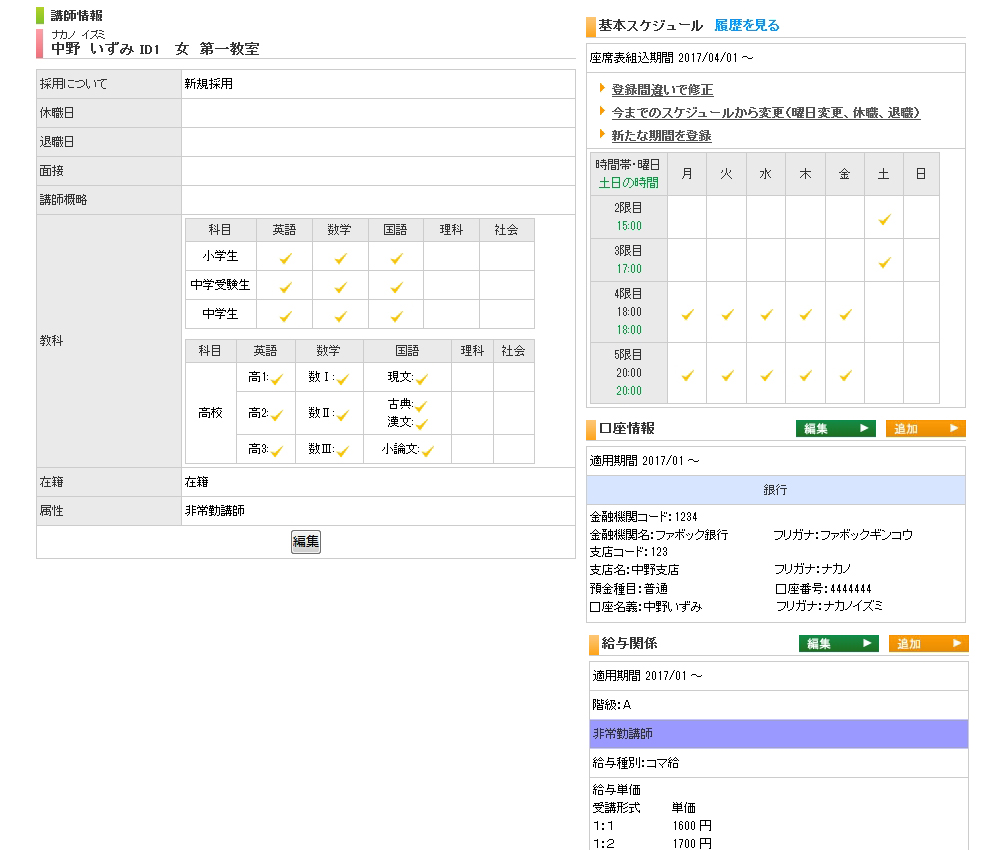
Task: Click the 土日の時間 green label
Action: 628,183
